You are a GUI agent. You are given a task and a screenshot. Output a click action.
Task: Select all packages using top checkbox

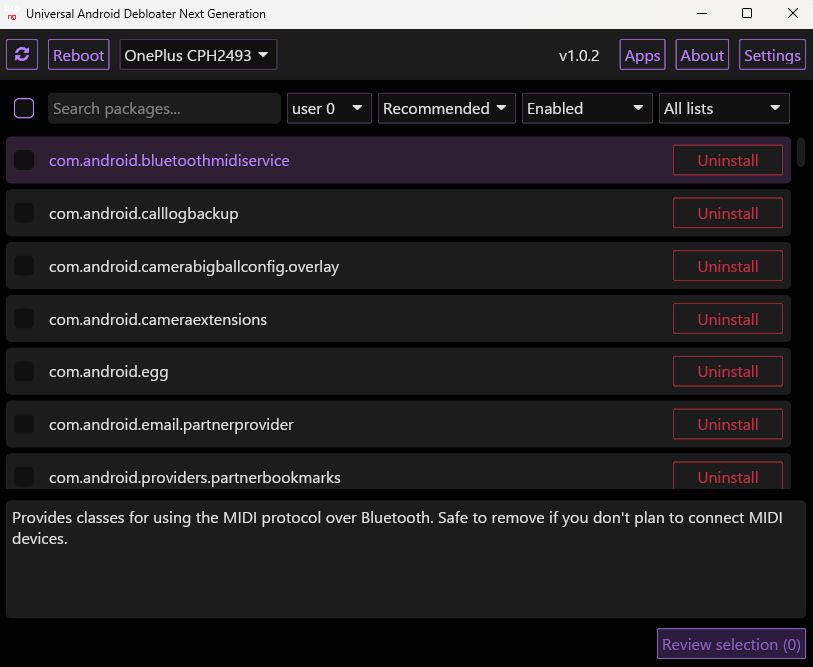(24, 108)
